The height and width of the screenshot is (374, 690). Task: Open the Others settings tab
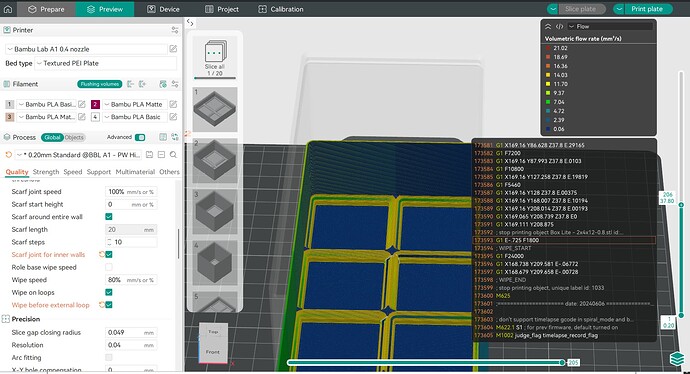pos(169,172)
